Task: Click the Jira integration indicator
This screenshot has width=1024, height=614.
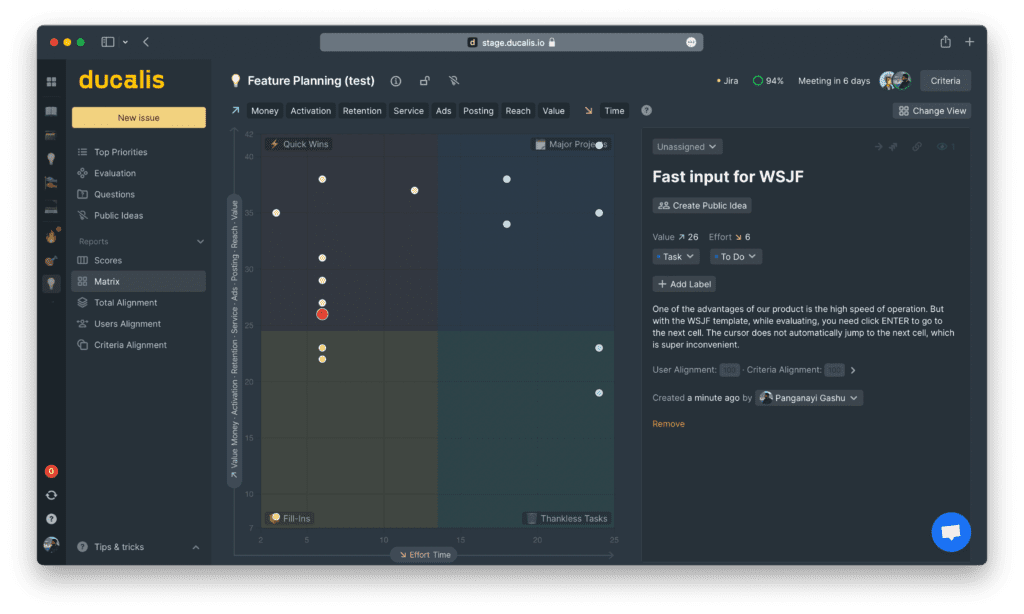Action: coord(728,81)
